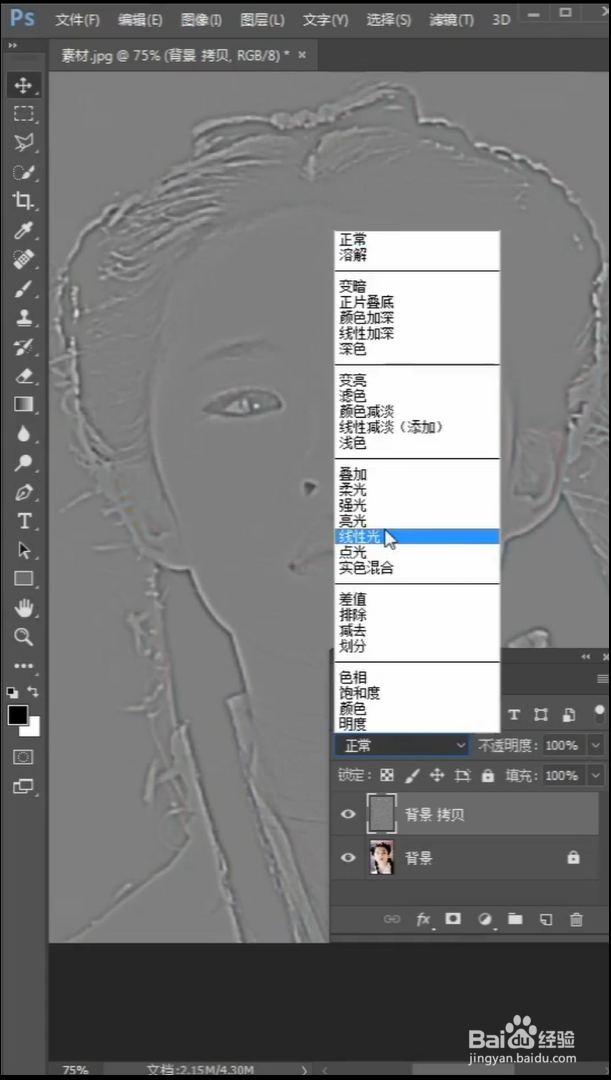Image resolution: width=611 pixels, height=1080 pixels.
Task: Open the Layers panel flyout menu
Action: point(603,679)
